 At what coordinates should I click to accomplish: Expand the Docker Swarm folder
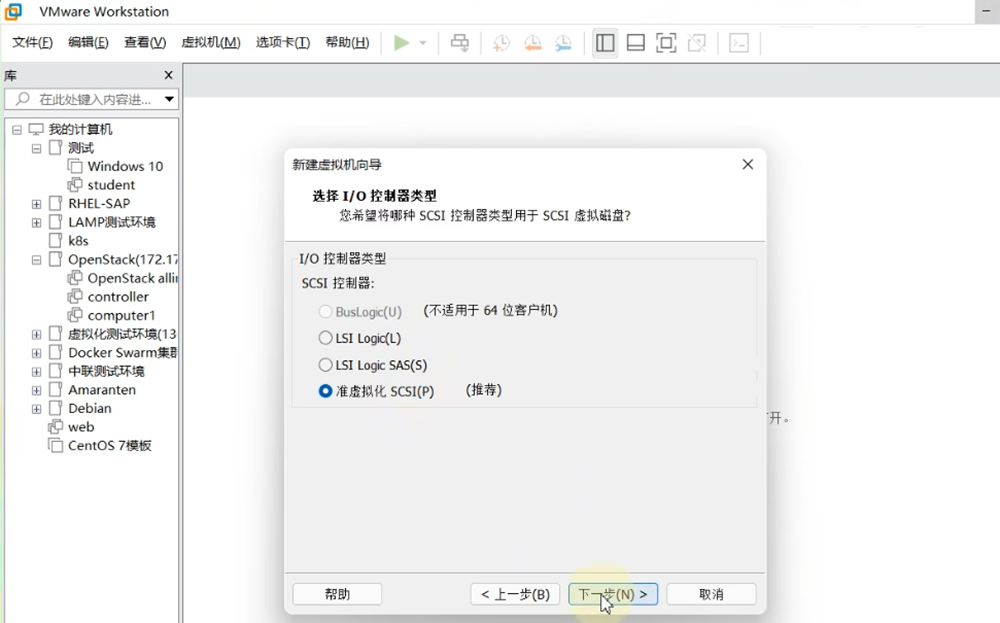(36, 353)
